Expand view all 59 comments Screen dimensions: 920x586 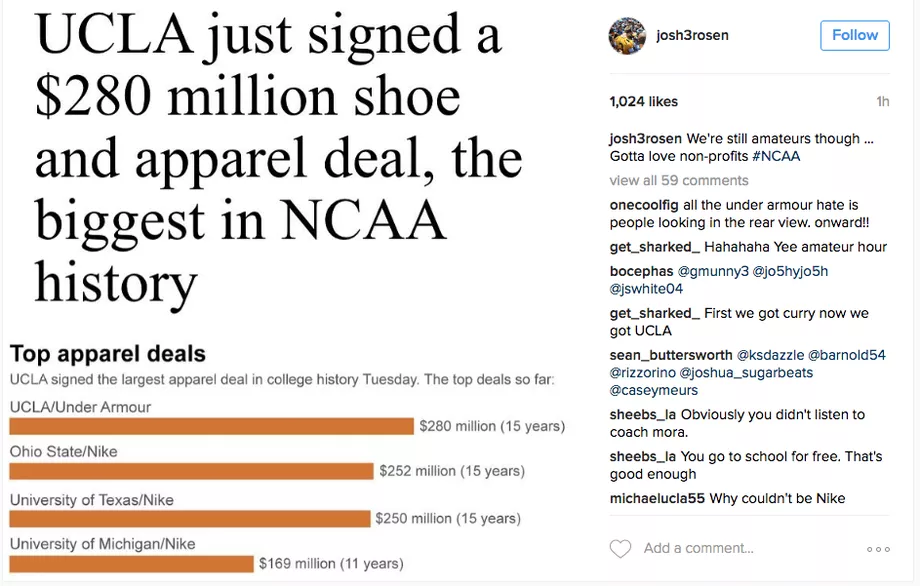click(679, 181)
